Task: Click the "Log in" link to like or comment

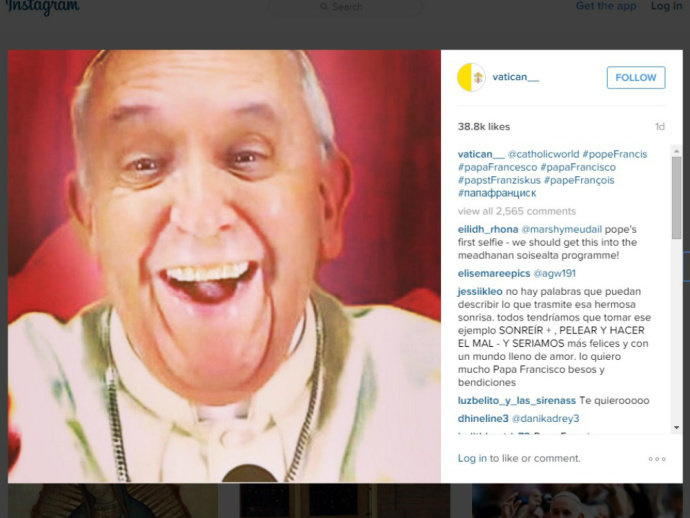Action: [472, 458]
